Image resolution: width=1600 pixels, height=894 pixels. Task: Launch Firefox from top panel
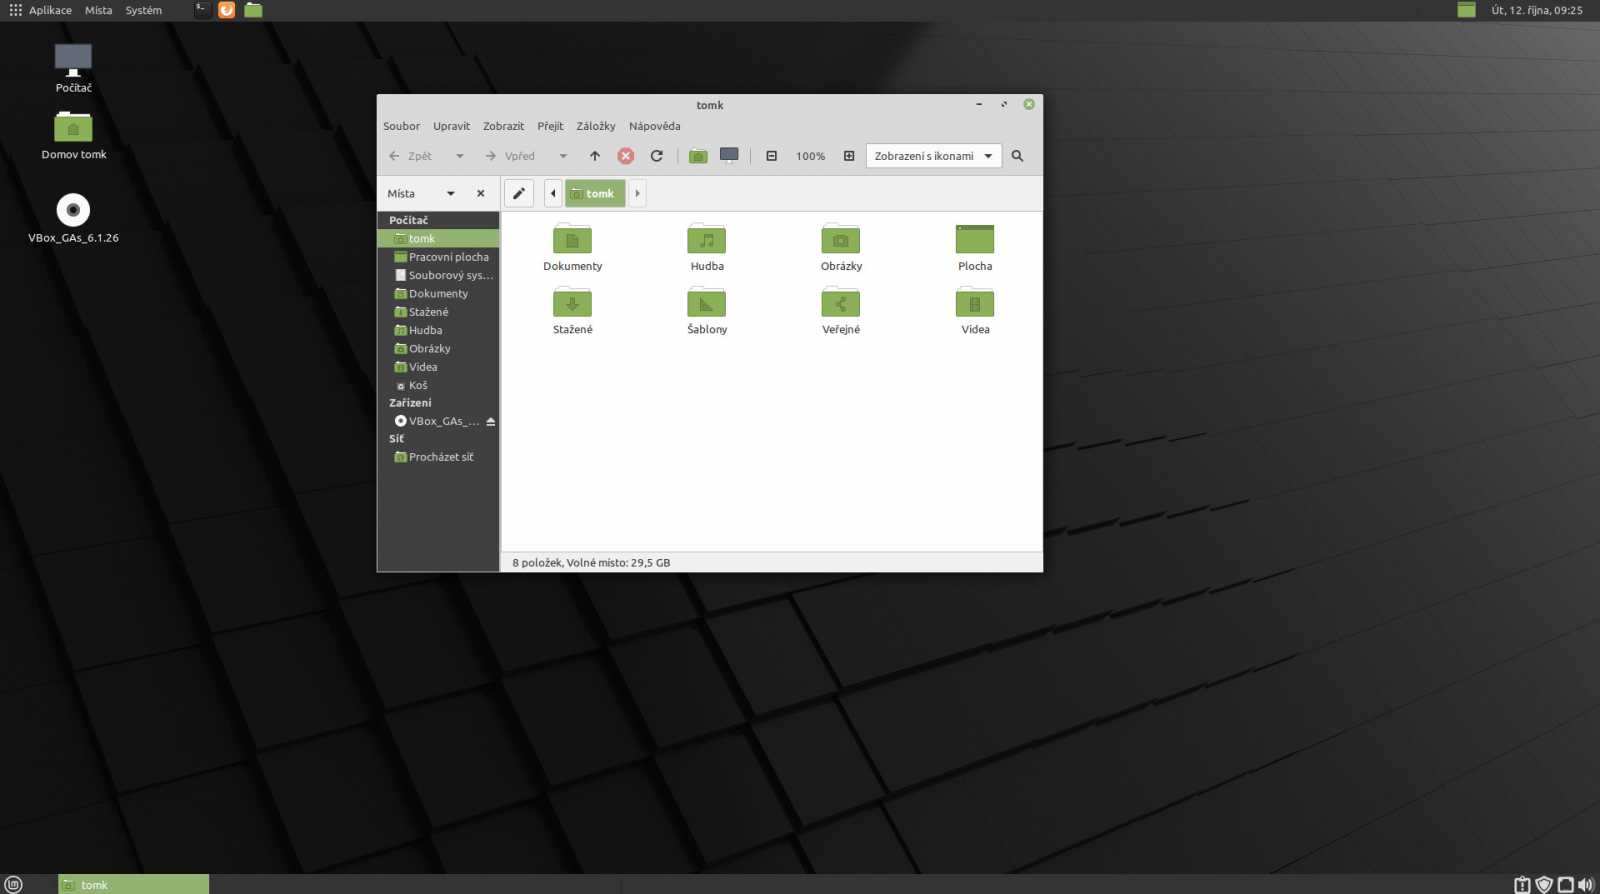[x=227, y=10]
